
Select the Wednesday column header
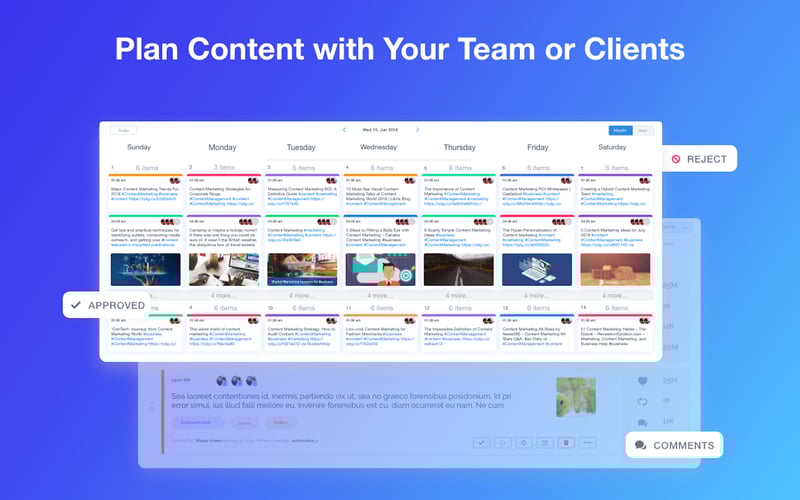coord(379,147)
